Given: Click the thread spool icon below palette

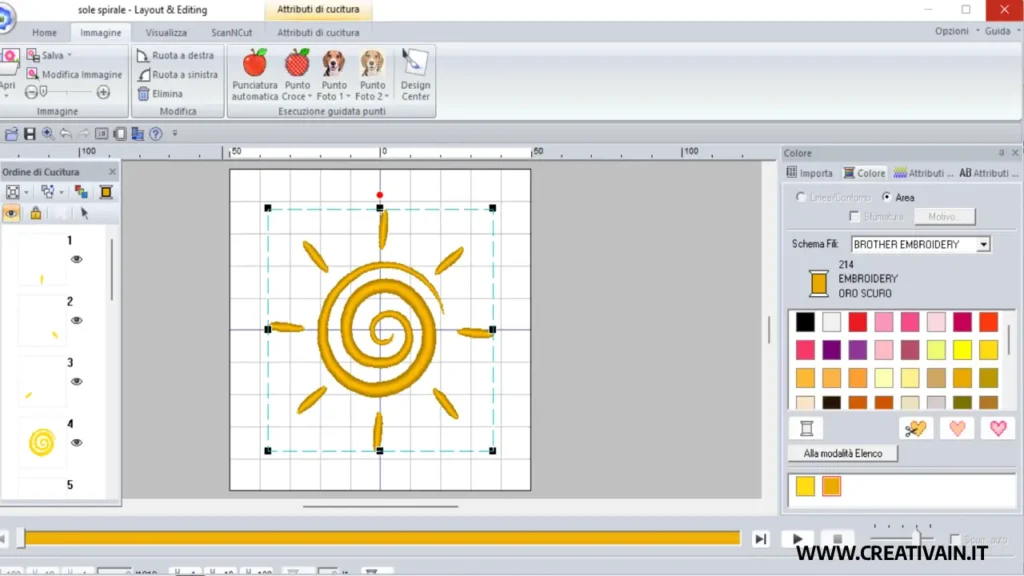Looking at the screenshot, I should [x=807, y=428].
